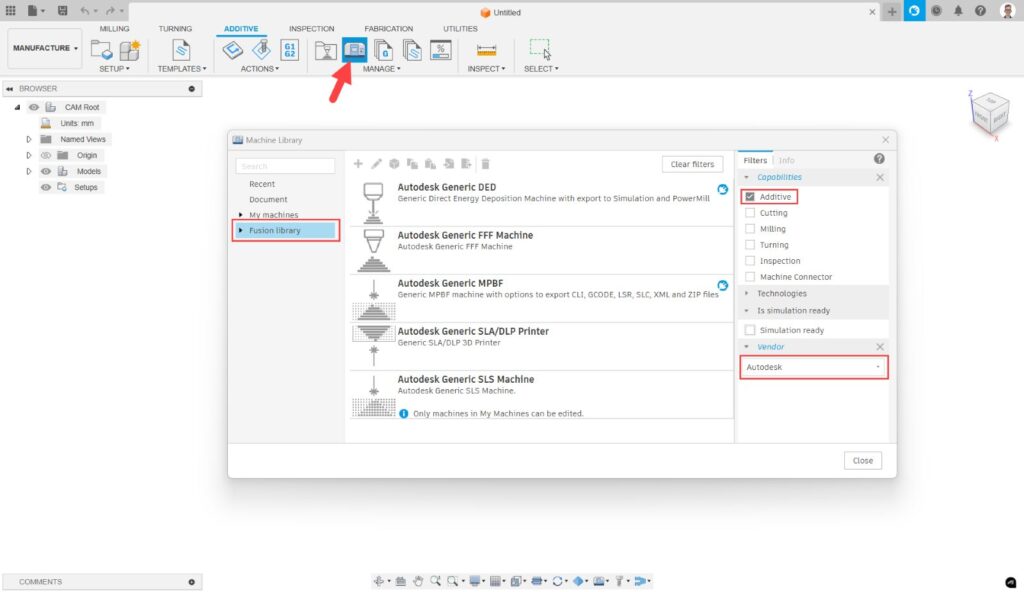Click the Generate additive toolpath icon
This screenshot has height=592, width=1024.
(232, 50)
